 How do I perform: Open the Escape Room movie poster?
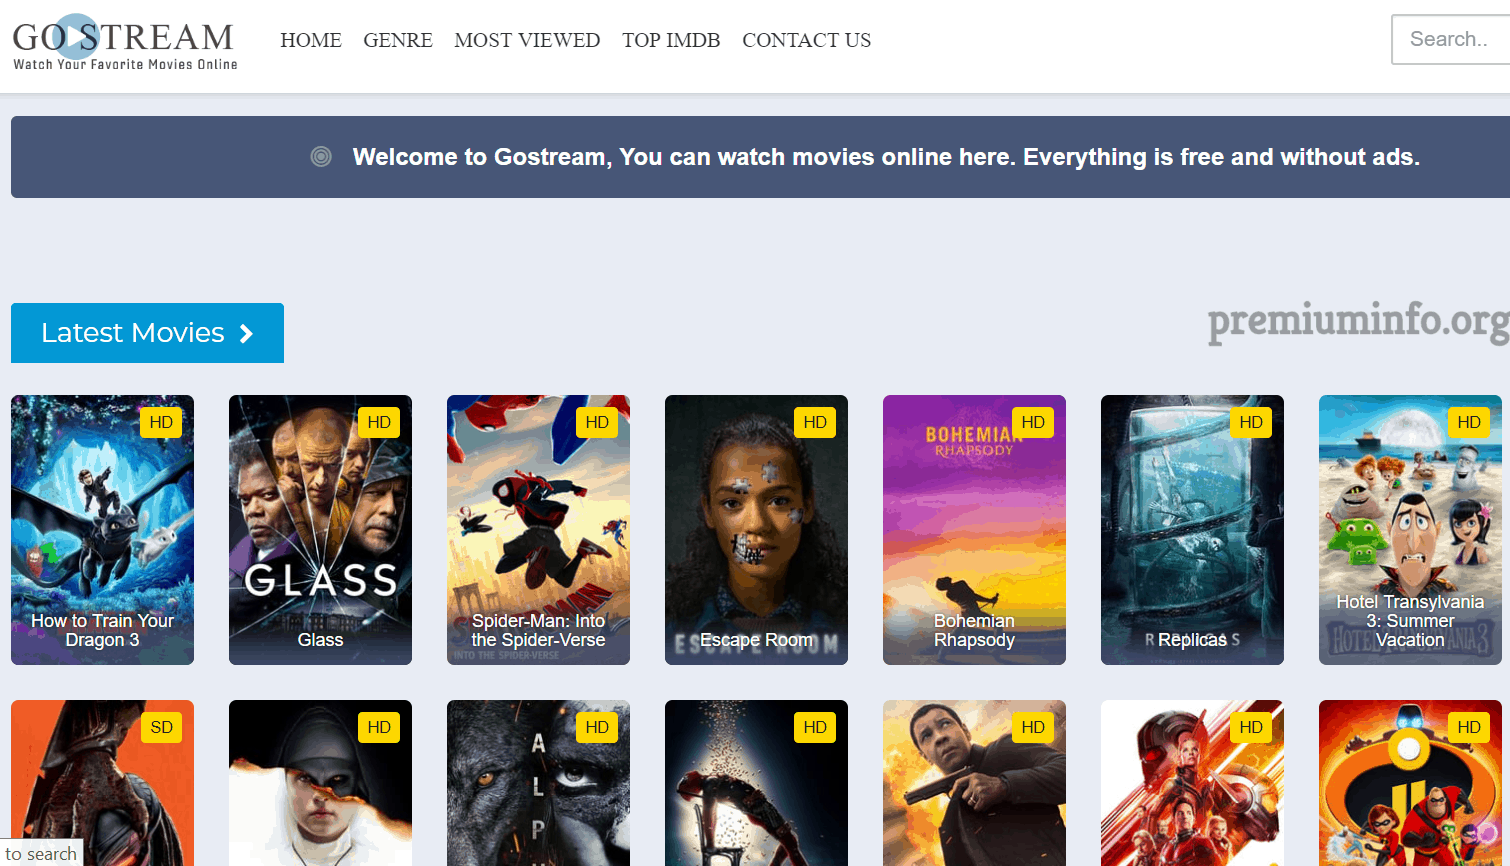(756, 530)
